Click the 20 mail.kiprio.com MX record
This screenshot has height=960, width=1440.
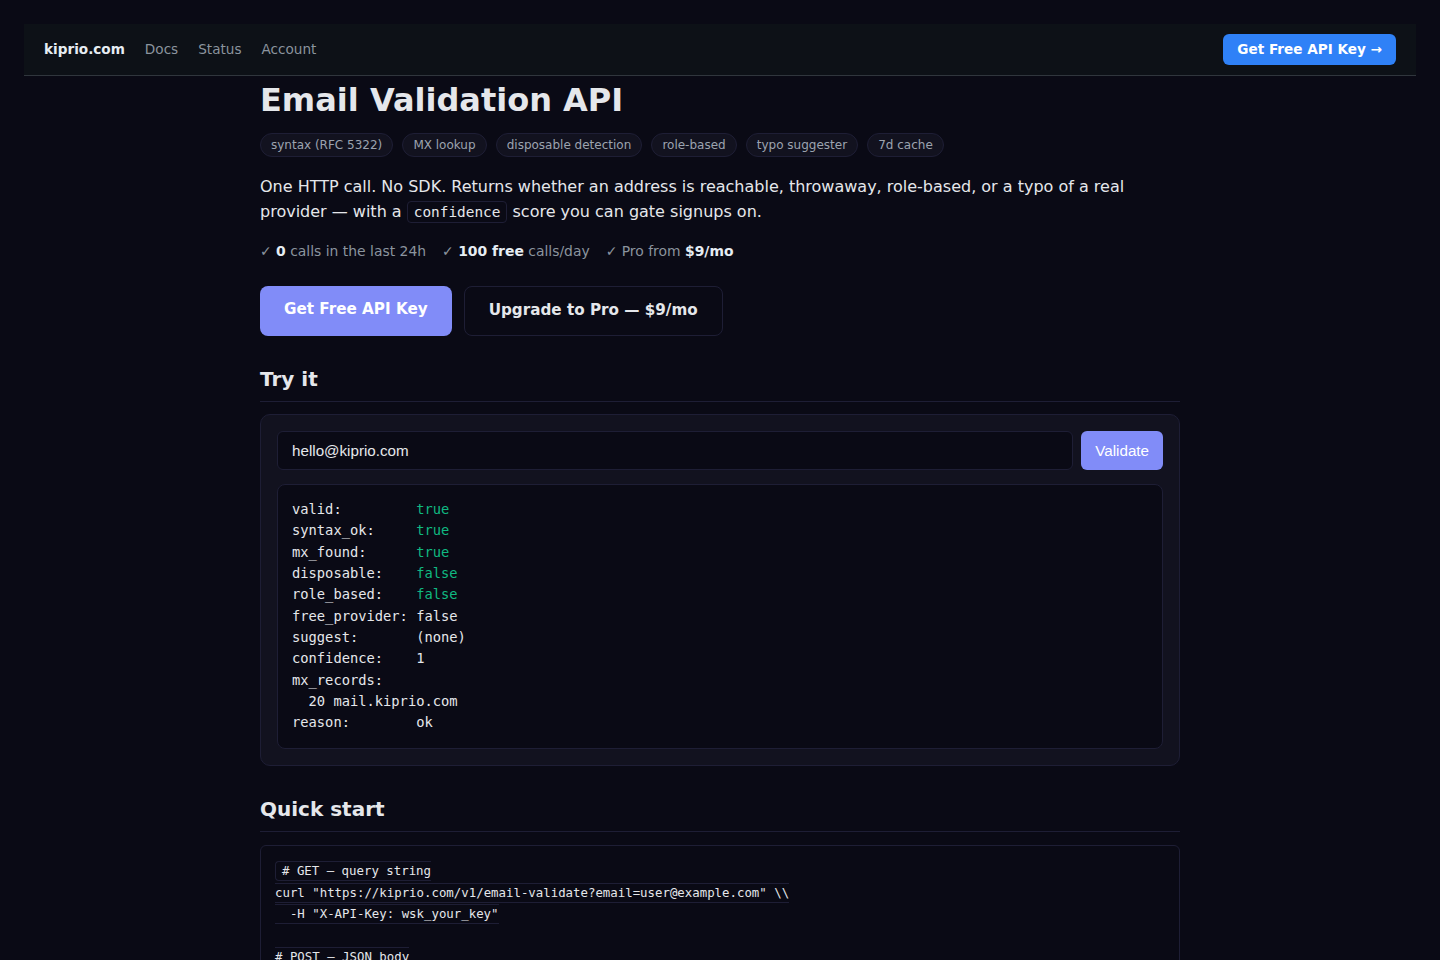click(x=383, y=701)
